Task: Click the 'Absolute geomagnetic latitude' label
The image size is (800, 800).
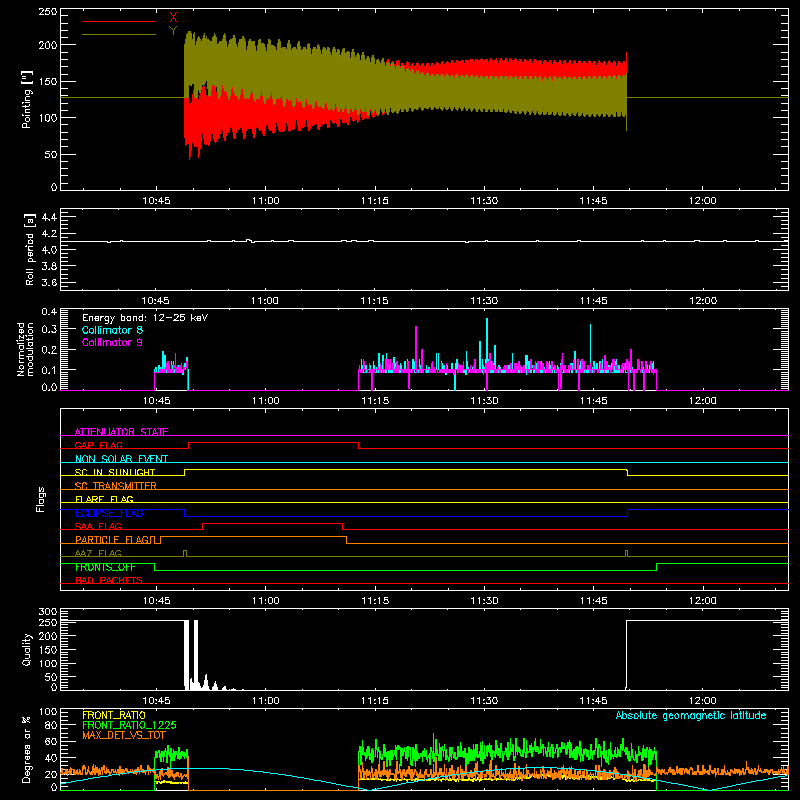Action: click(691, 715)
